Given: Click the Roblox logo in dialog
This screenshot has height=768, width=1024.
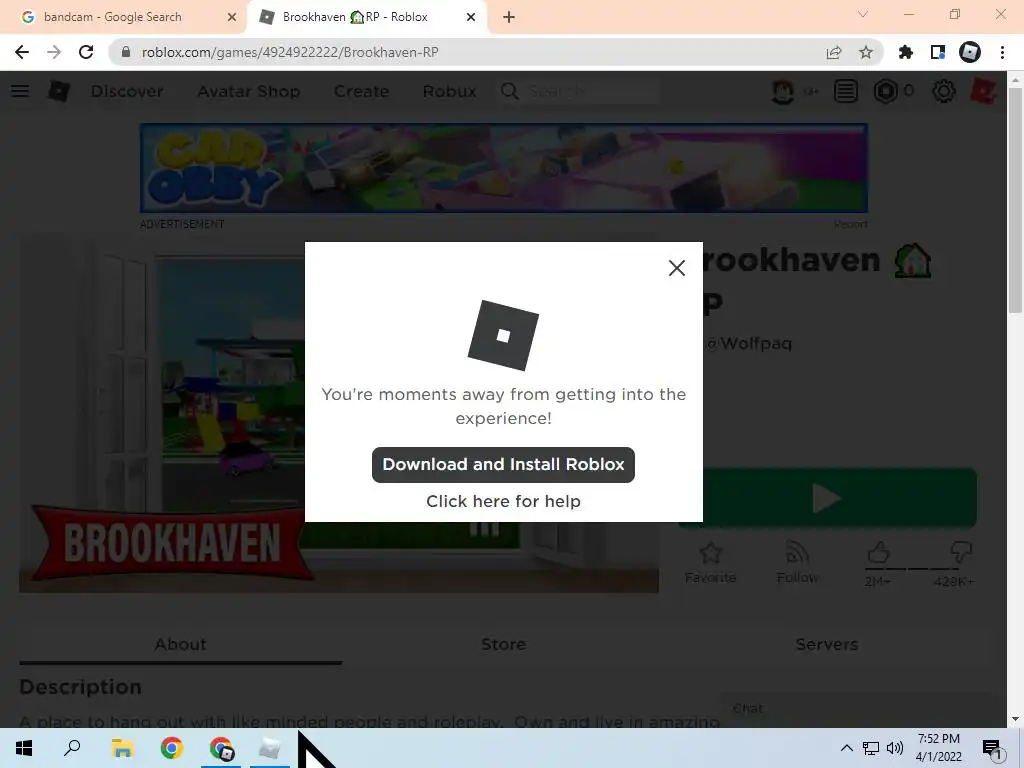Looking at the screenshot, I should point(503,335).
